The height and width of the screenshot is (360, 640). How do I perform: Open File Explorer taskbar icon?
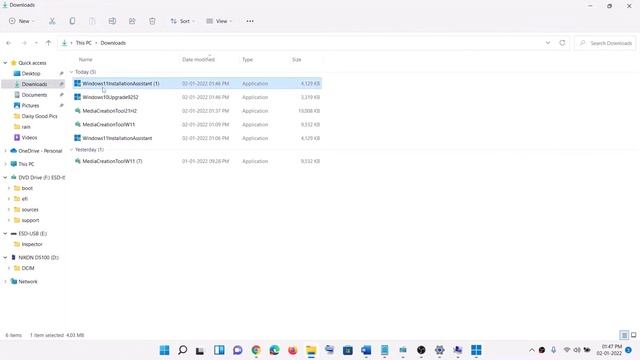pos(311,350)
